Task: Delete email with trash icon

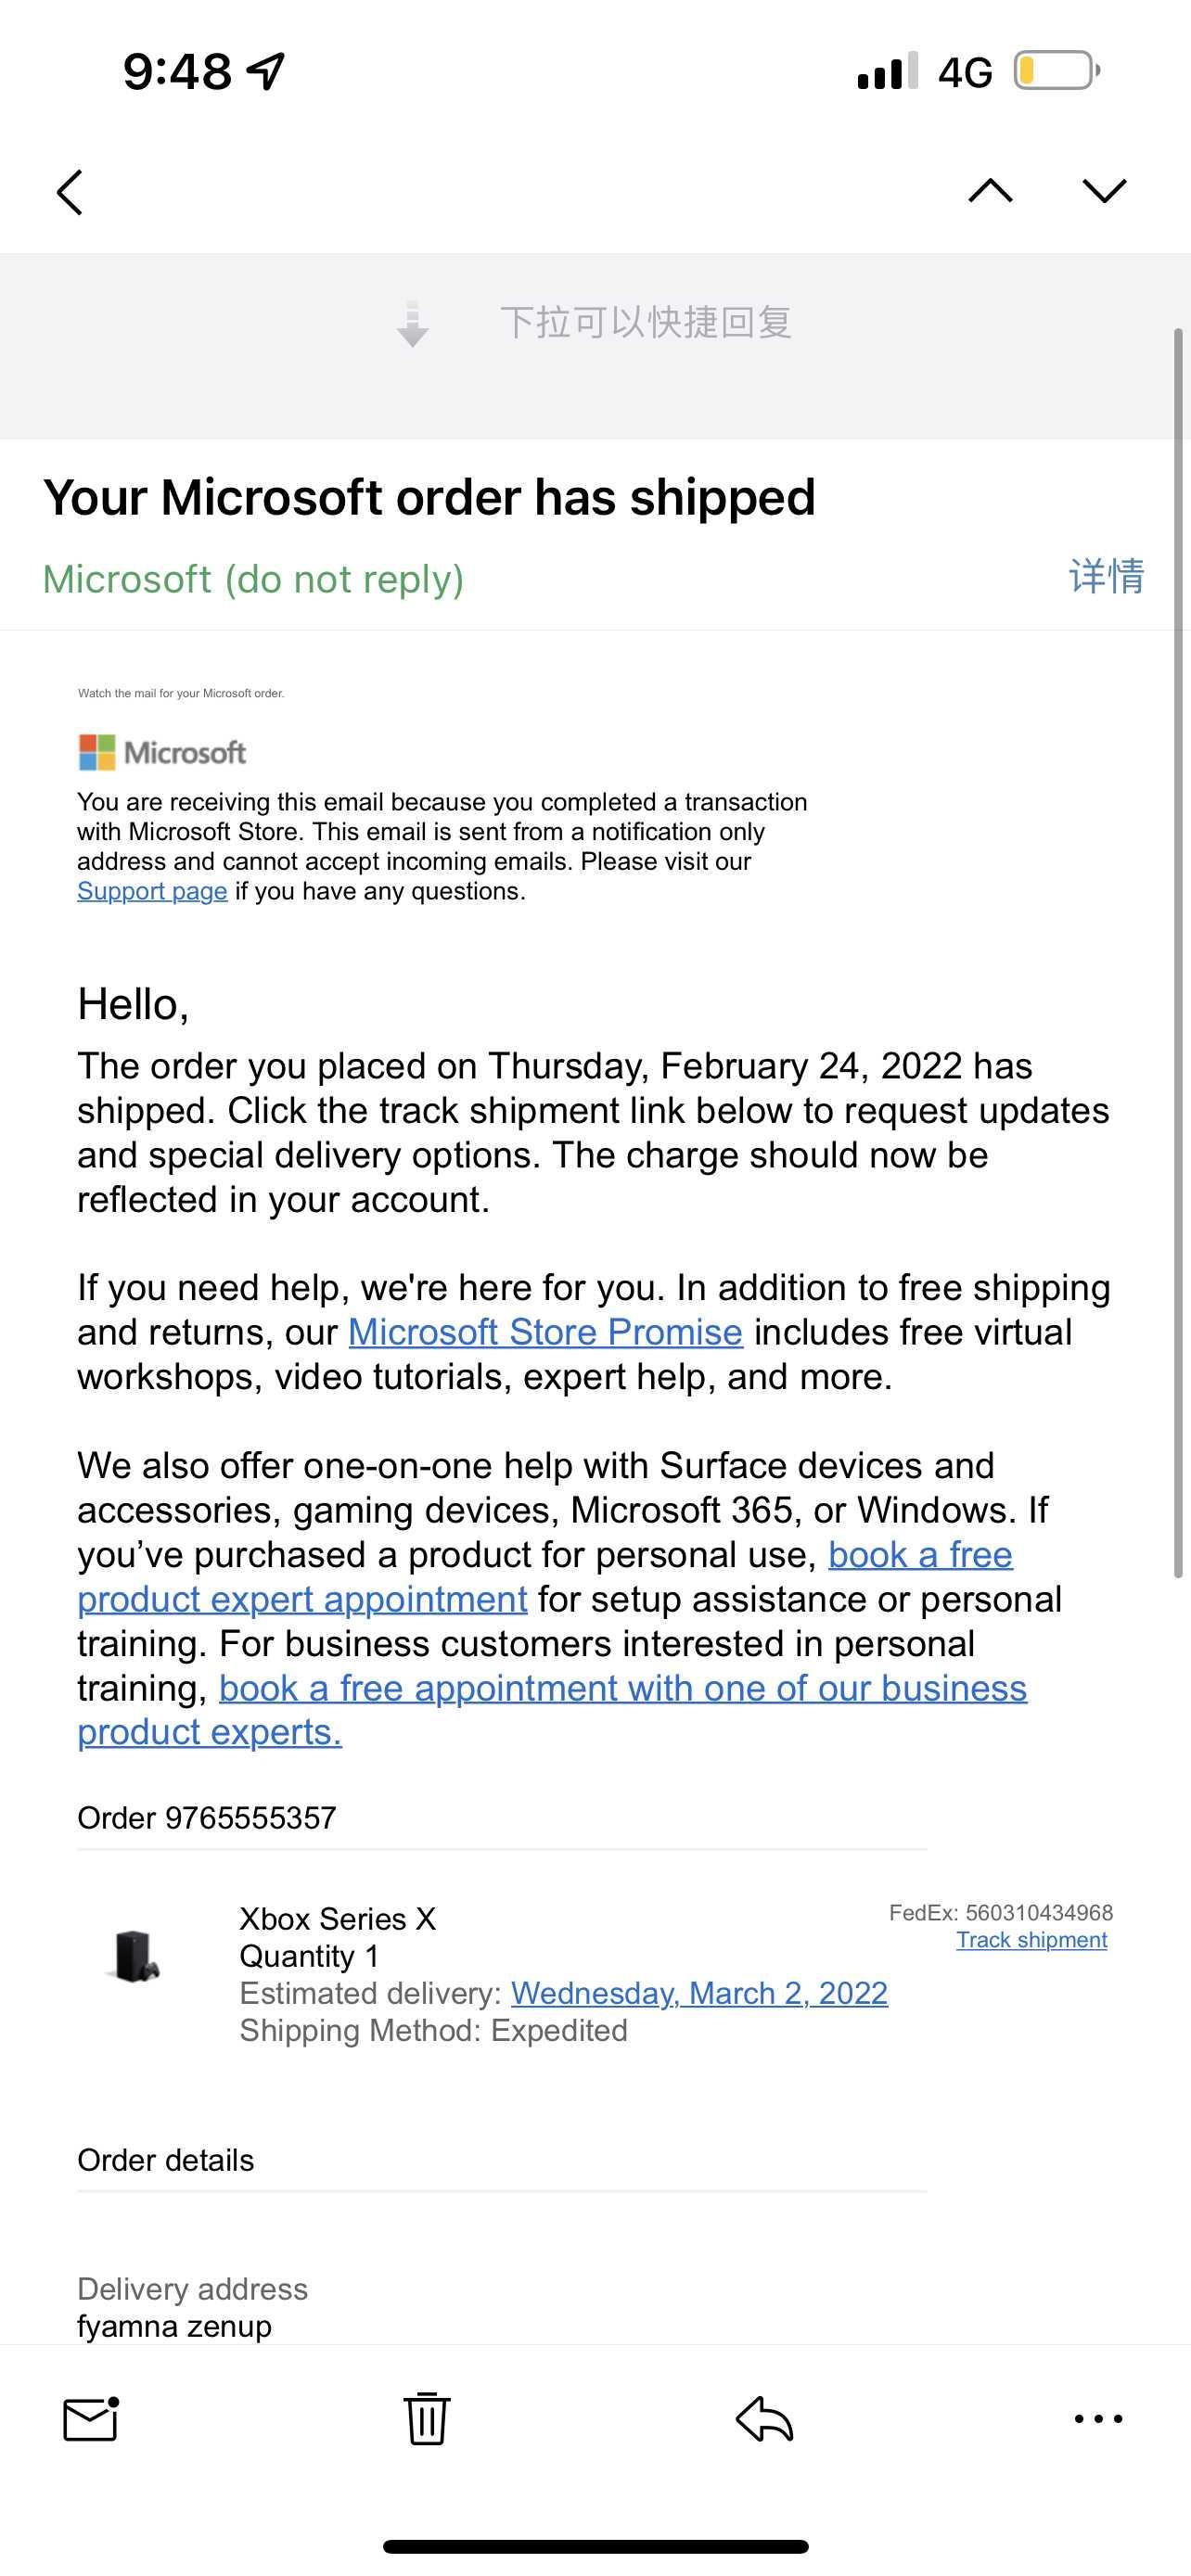Action: click(x=427, y=2420)
